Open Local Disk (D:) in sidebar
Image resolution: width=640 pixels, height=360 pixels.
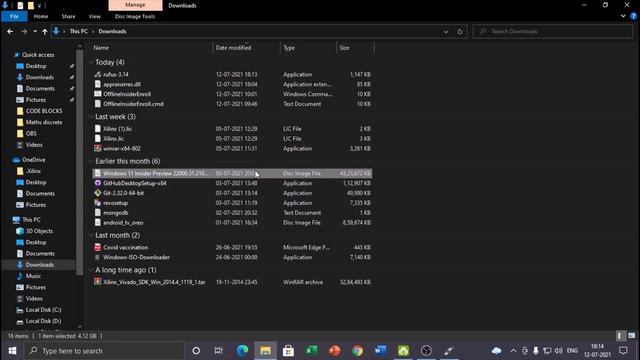(x=43, y=321)
